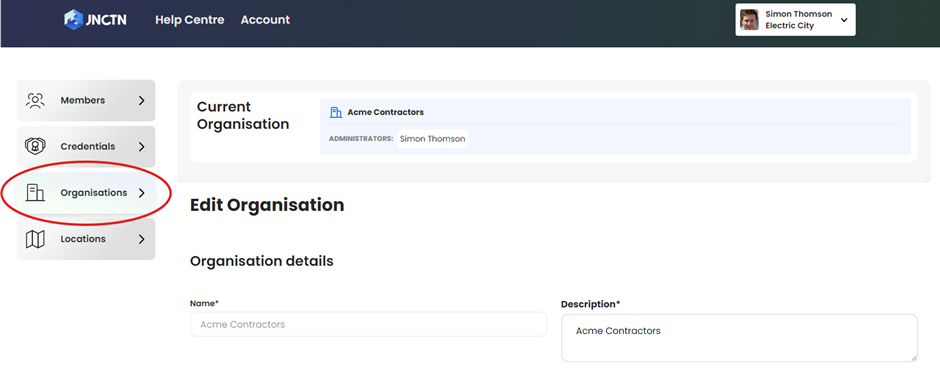The width and height of the screenshot is (940, 375).
Task: Open the Help Centre menu
Action: (189, 20)
